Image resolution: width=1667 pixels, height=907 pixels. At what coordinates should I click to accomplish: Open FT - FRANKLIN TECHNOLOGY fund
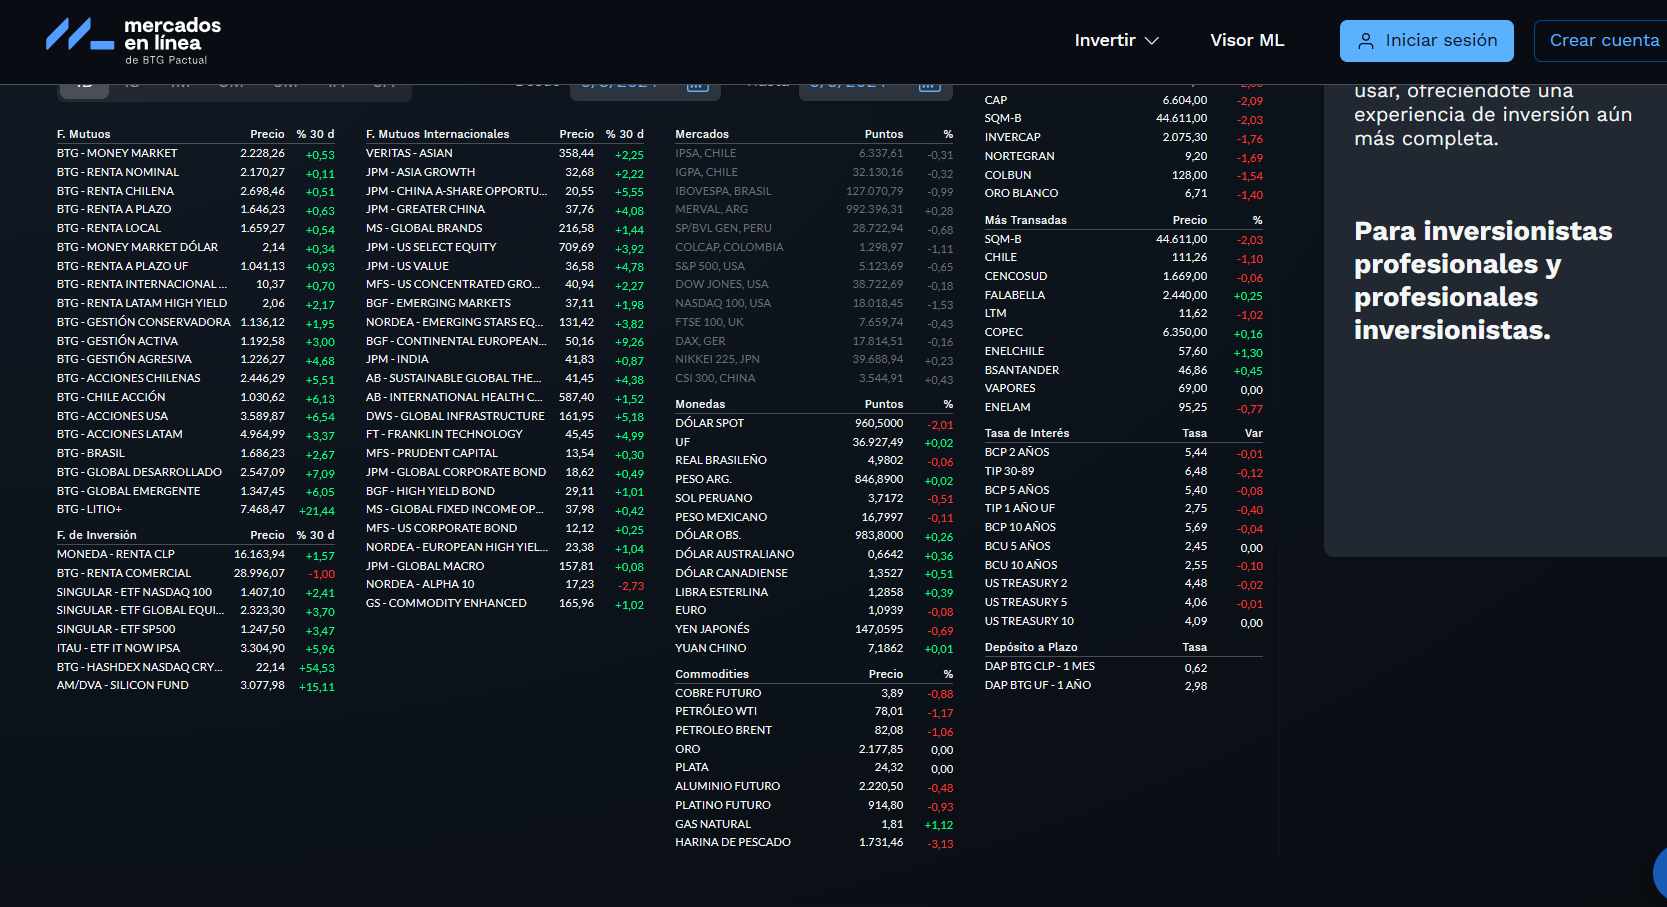pyautogui.click(x=505, y=434)
